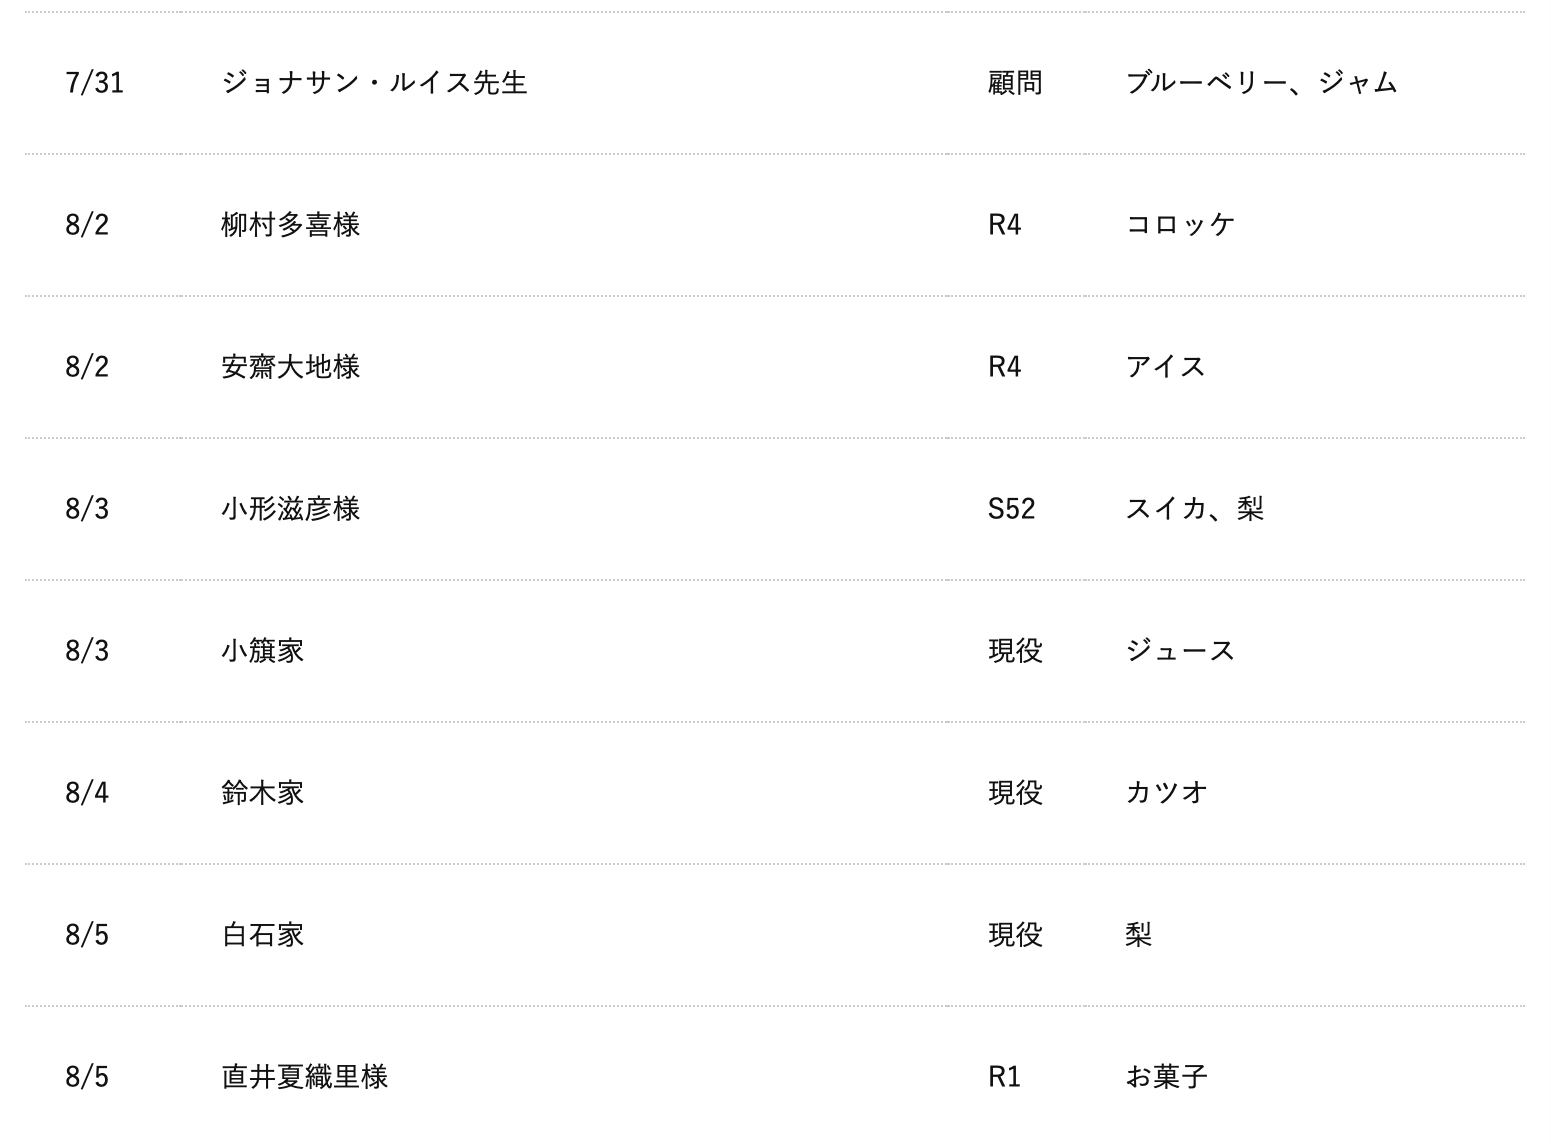Click the スイカ、梨 entry

click(1194, 509)
